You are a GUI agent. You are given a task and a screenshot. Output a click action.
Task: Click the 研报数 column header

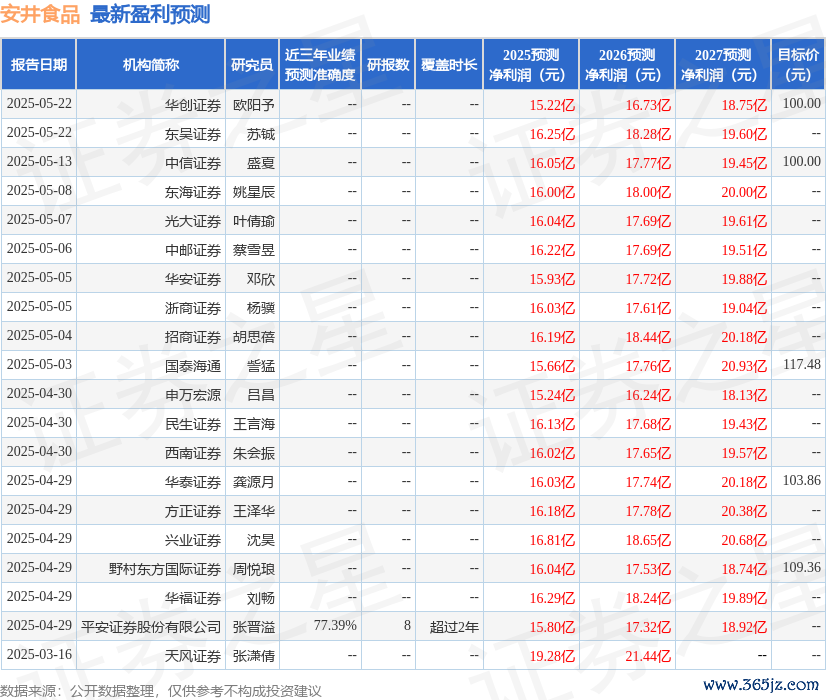(388, 64)
